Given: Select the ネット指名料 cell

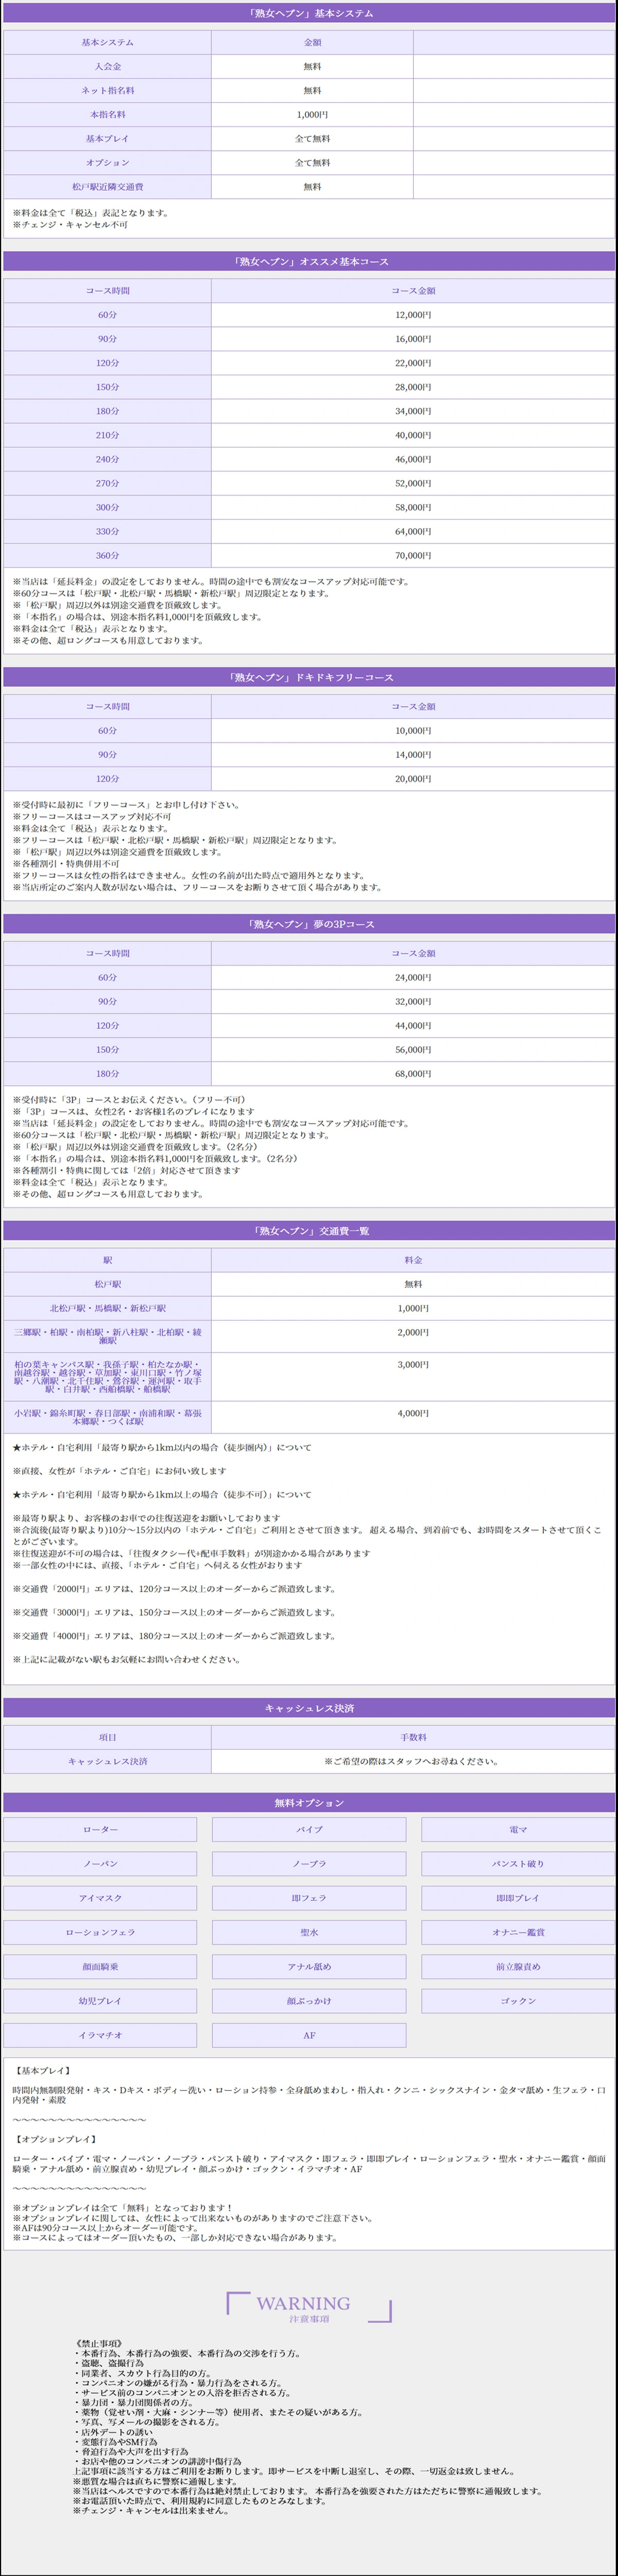Looking at the screenshot, I should point(107,90).
